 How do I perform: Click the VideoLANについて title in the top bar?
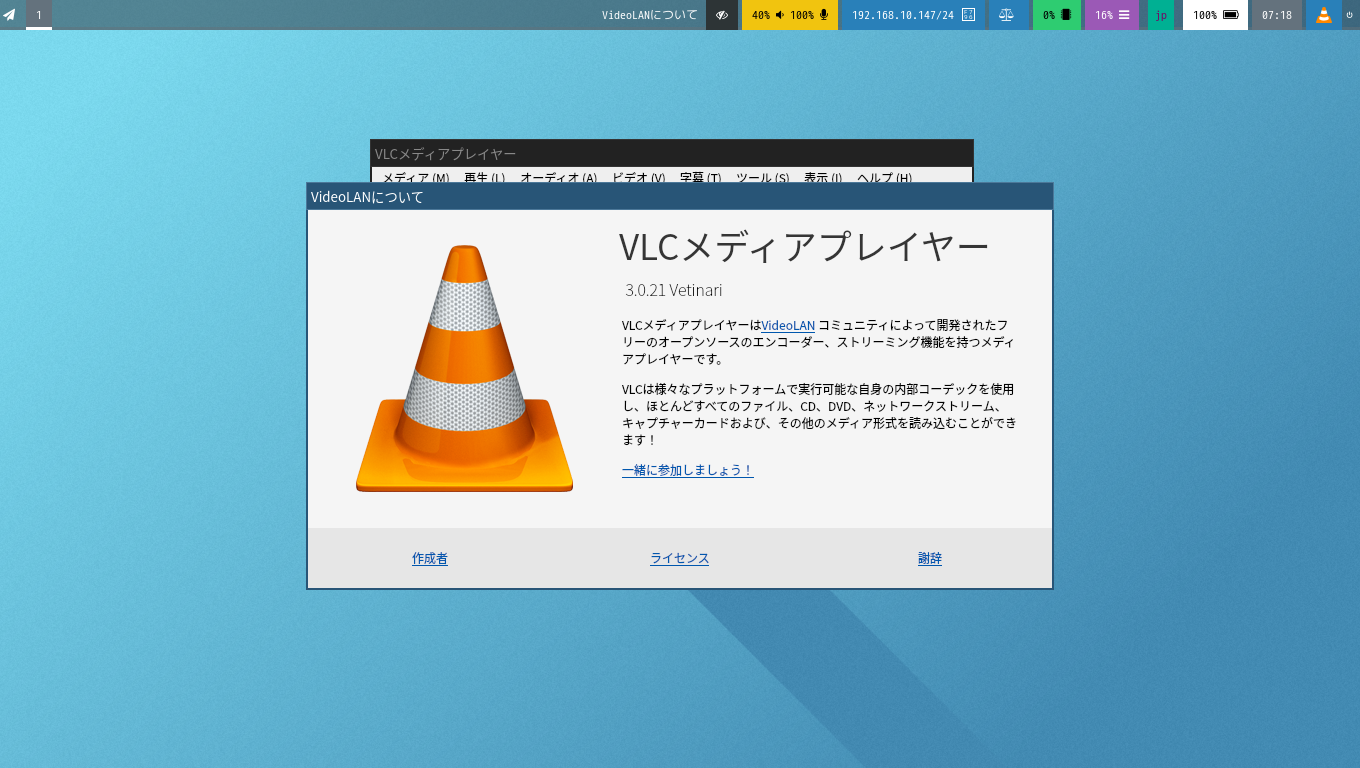650,15
